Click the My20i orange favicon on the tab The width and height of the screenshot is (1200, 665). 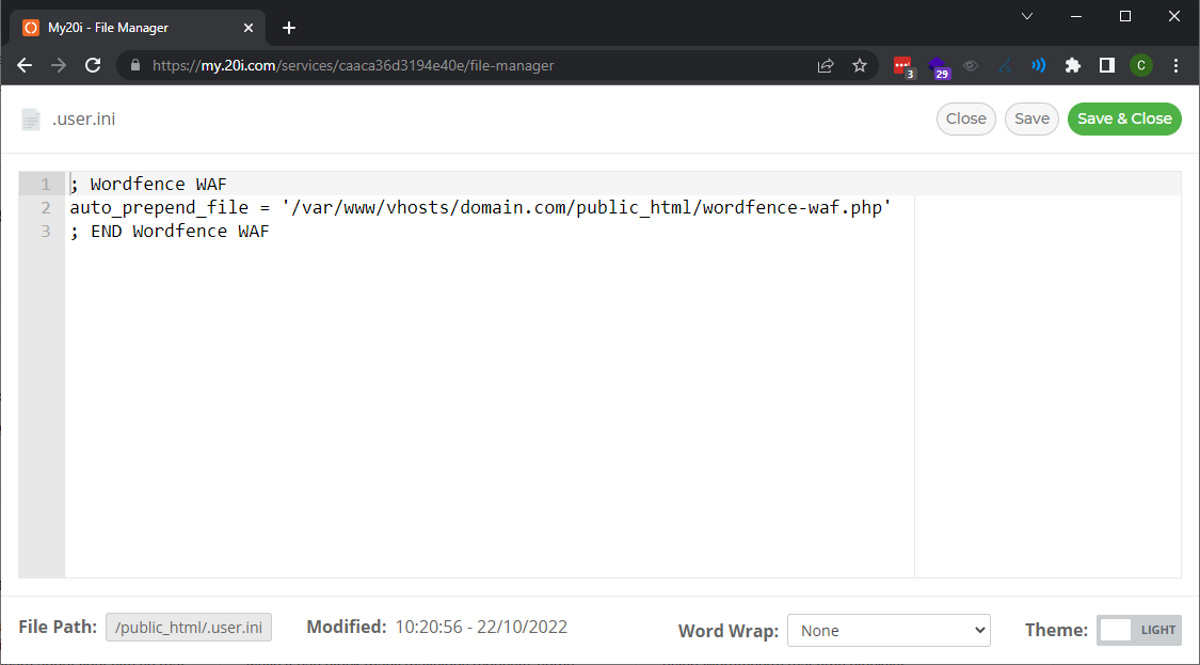31,28
